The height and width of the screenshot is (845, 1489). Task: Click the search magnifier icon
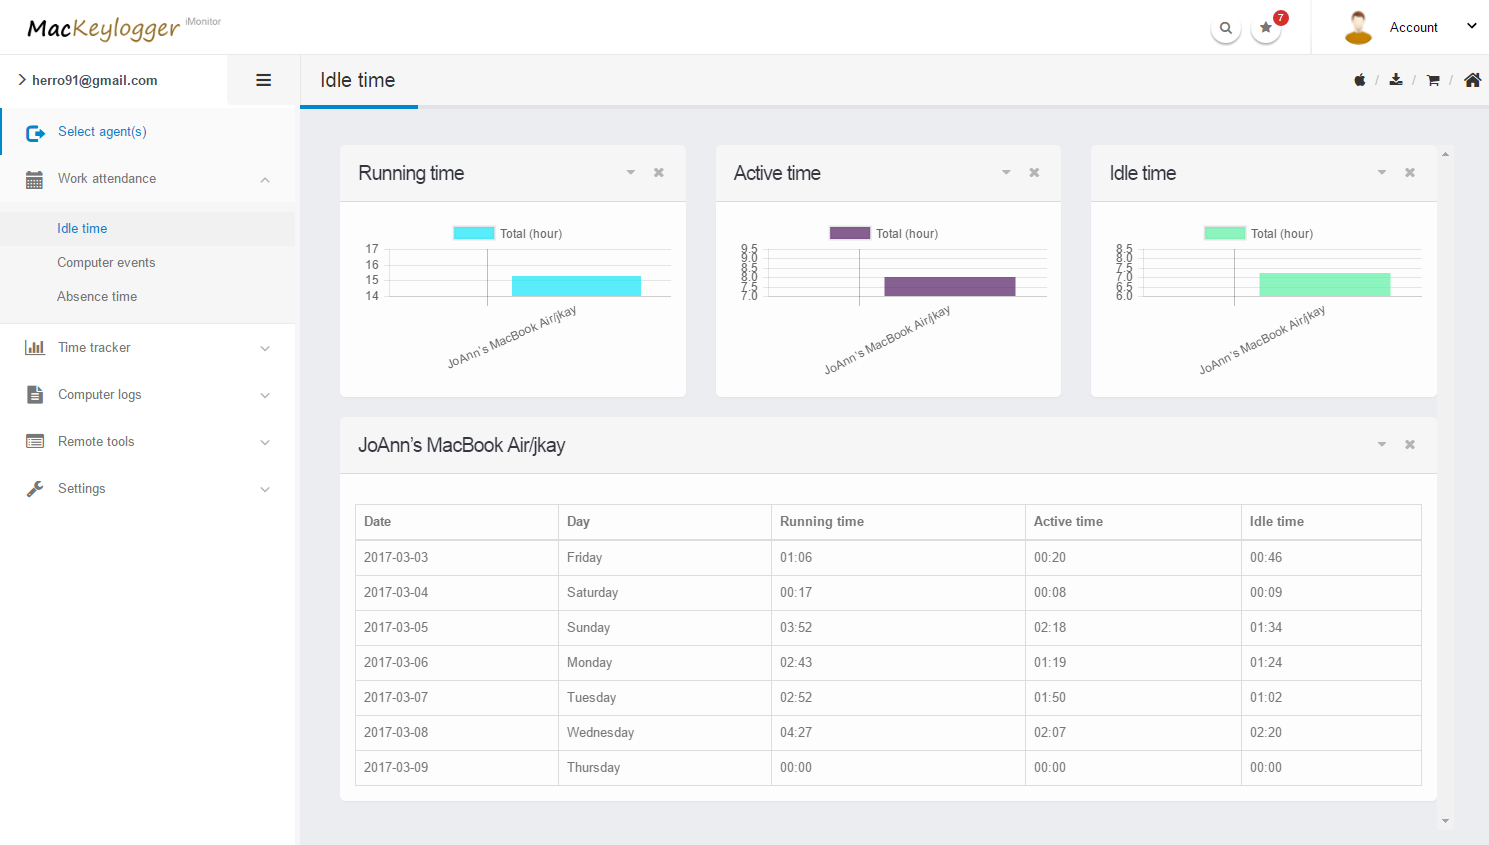1225,28
